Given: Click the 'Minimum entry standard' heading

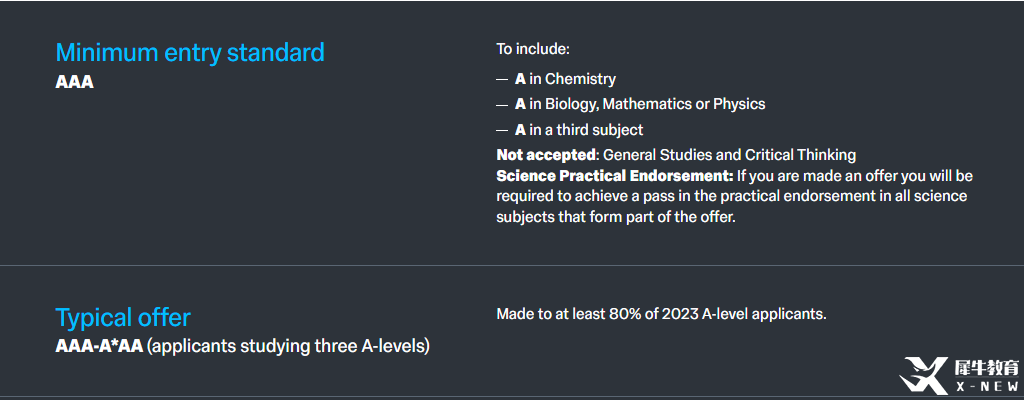Looking at the screenshot, I should coord(190,52).
